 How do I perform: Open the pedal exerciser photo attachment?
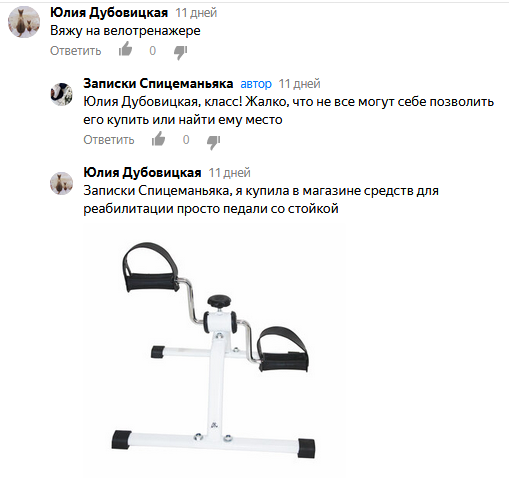click(x=213, y=350)
